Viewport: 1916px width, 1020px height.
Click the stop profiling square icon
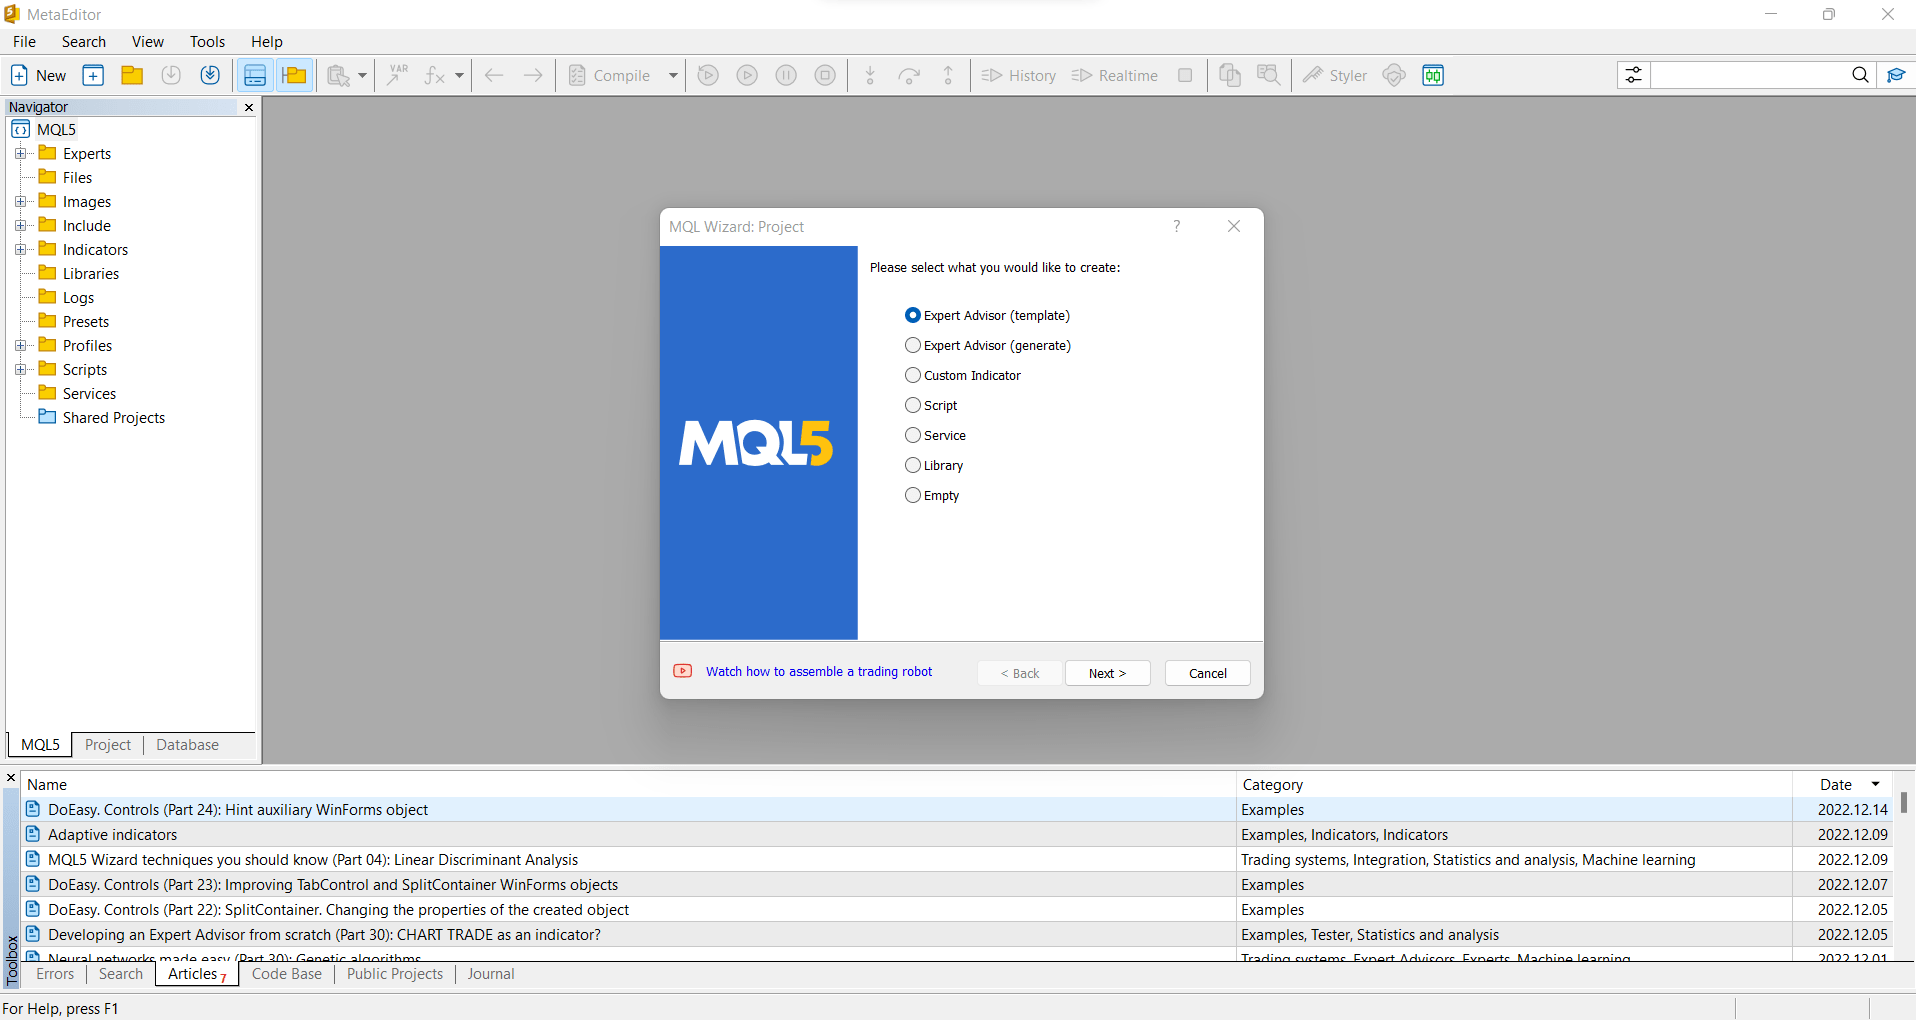click(1185, 75)
